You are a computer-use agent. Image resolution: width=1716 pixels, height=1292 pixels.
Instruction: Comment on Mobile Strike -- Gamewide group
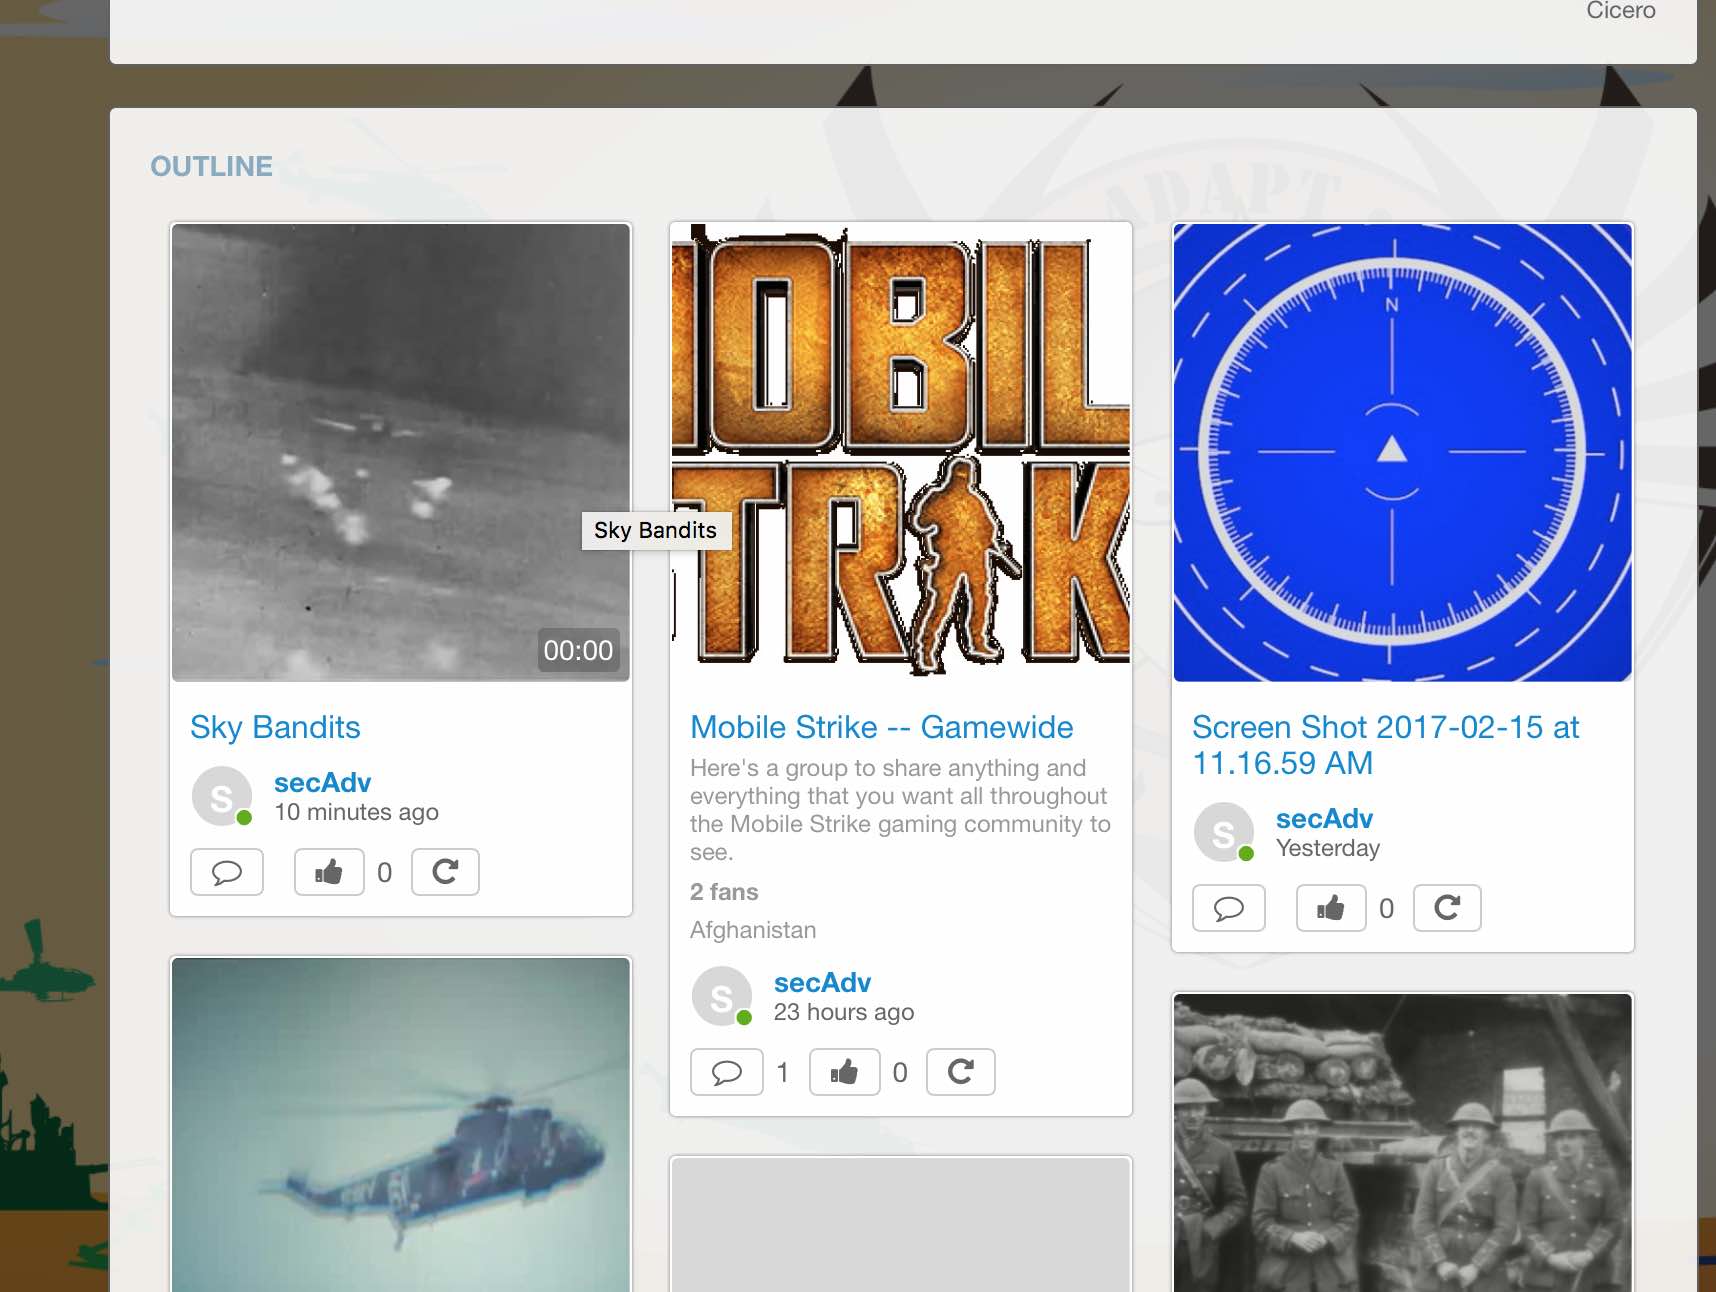727,1072
